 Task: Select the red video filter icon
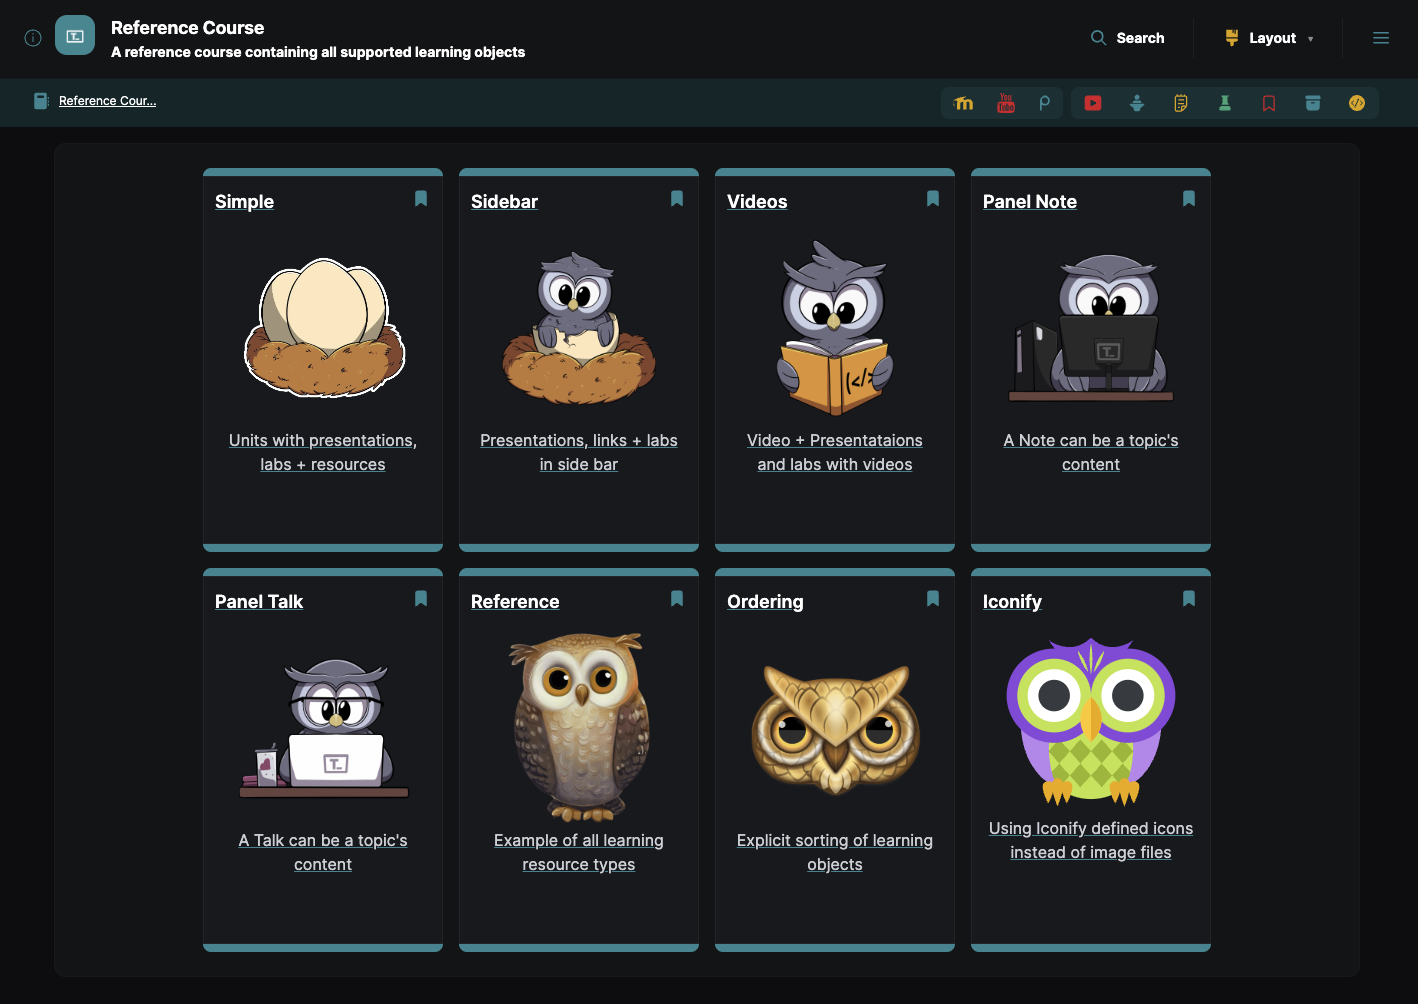1093,102
